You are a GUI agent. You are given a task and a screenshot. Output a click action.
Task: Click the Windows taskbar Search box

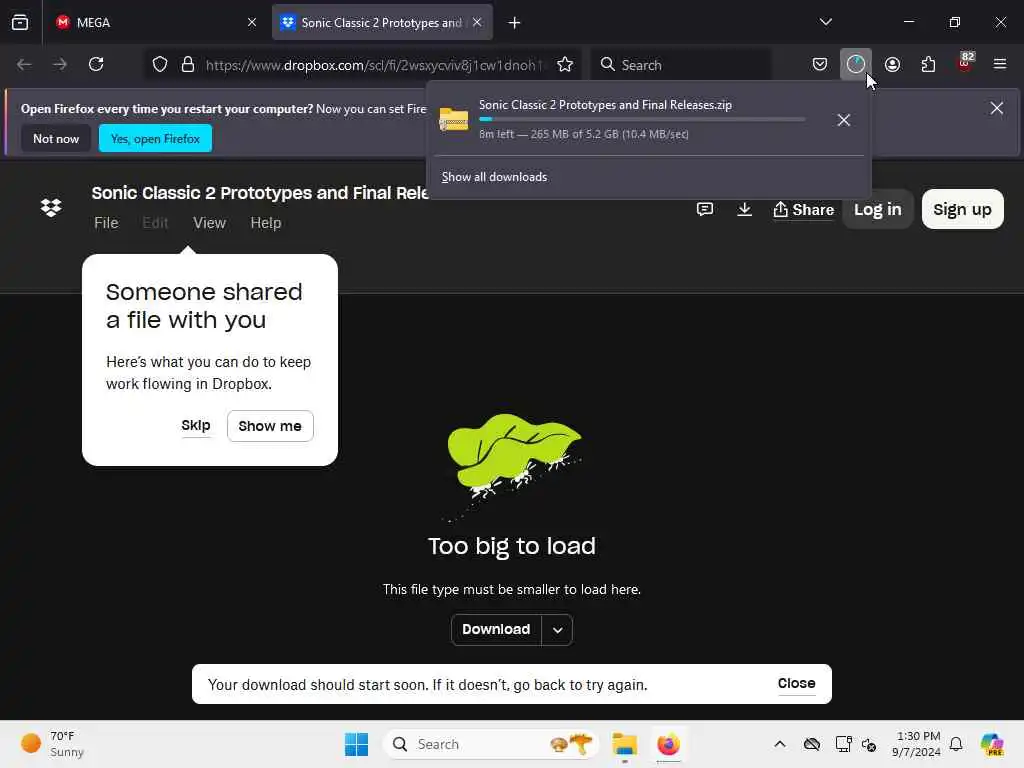pos(492,744)
